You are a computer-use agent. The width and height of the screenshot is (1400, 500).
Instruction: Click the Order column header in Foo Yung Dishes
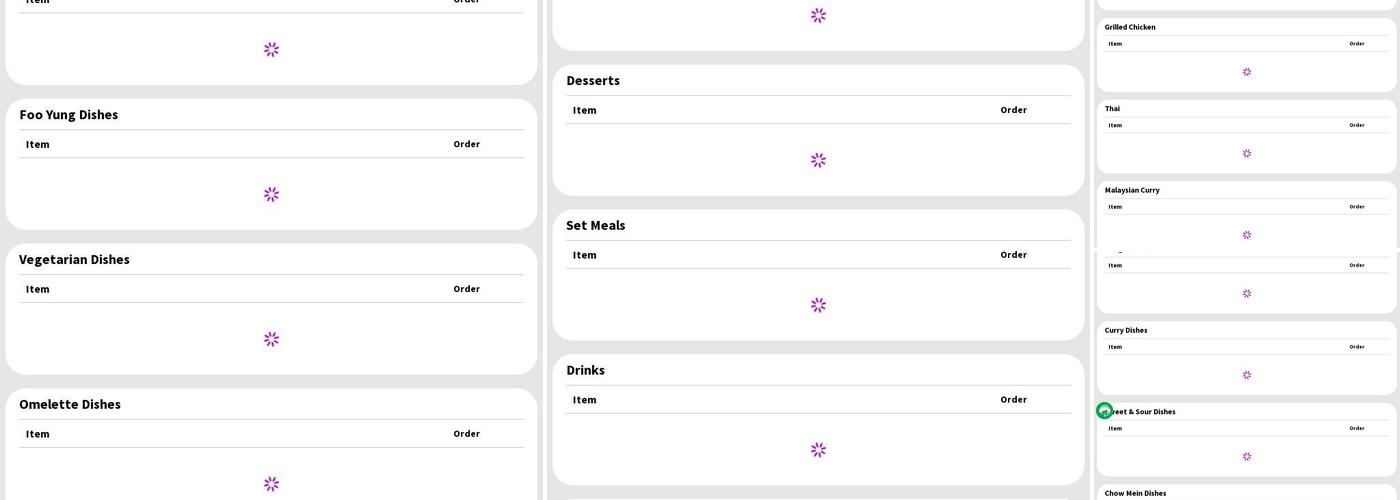click(466, 144)
